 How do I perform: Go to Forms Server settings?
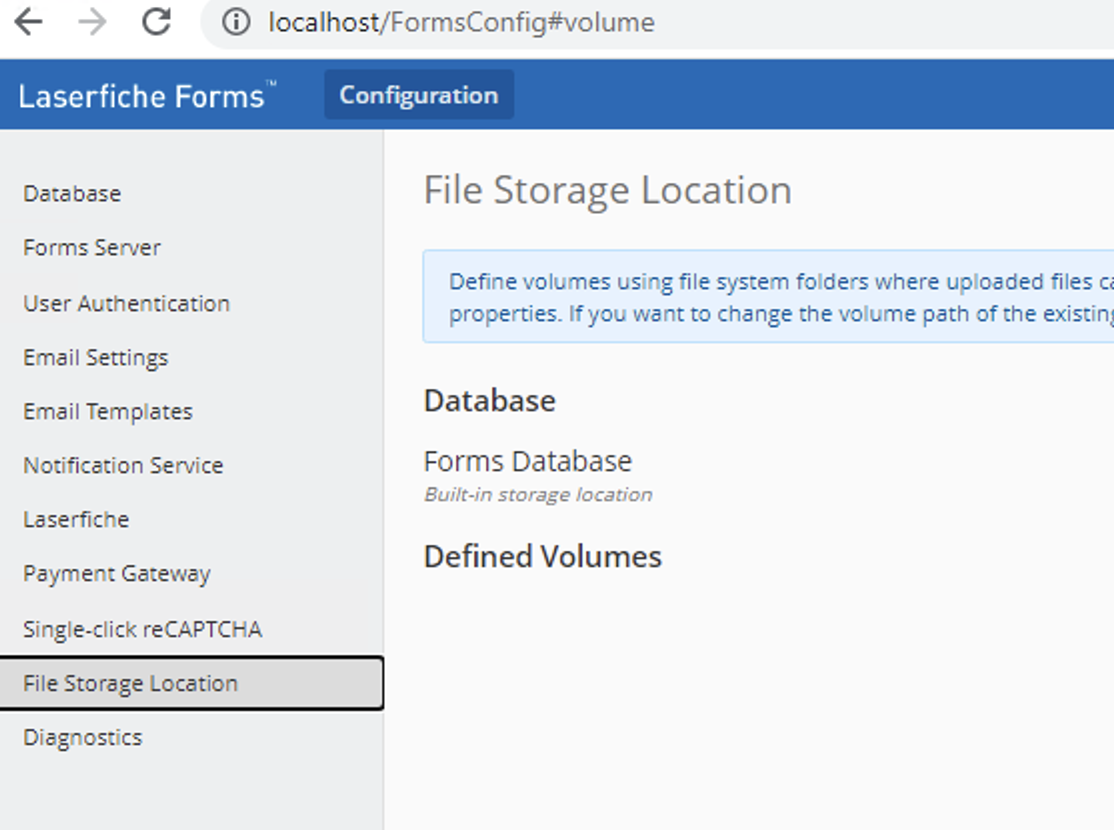92,247
